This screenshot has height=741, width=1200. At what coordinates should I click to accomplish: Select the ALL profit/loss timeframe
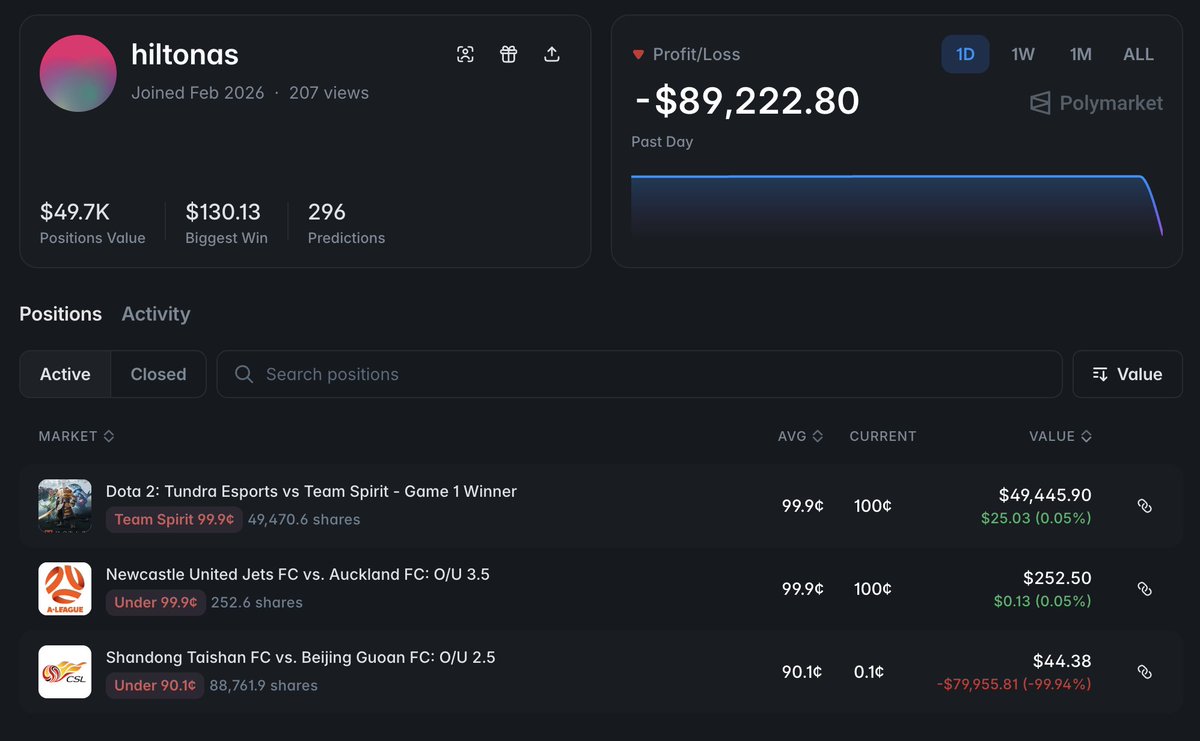1138,54
